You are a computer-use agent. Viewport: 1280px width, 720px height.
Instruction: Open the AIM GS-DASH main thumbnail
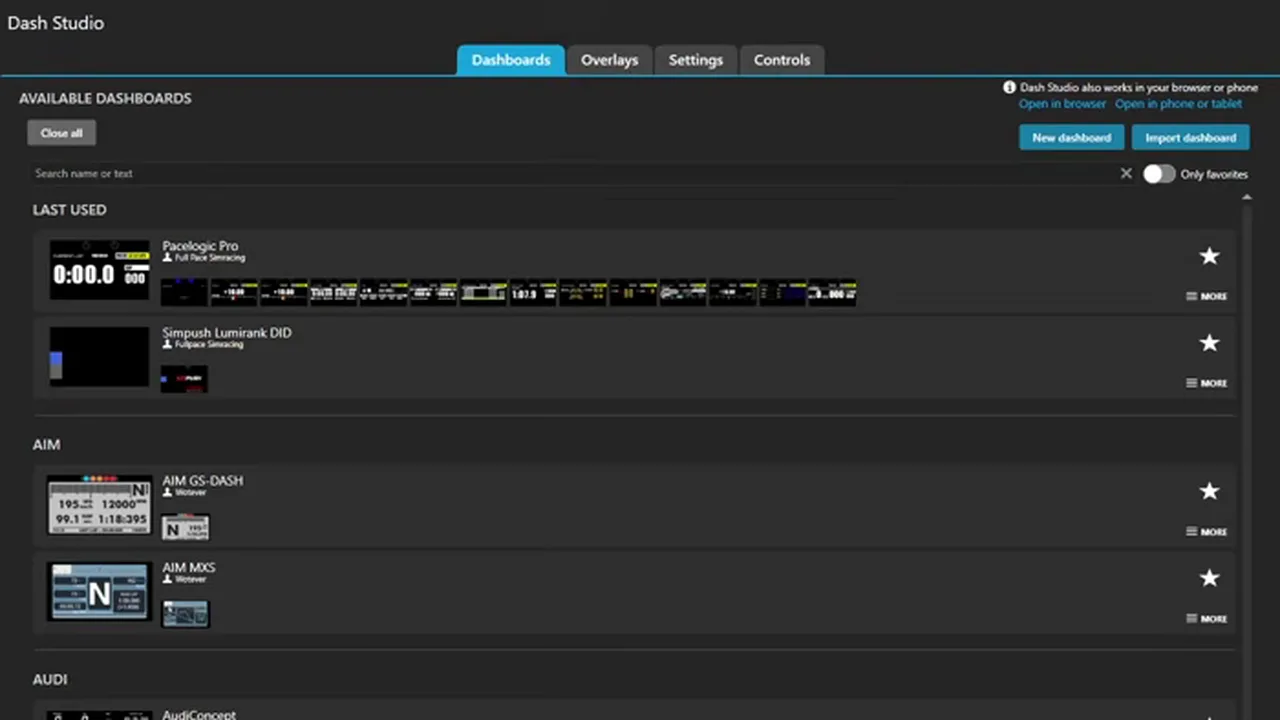100,504
